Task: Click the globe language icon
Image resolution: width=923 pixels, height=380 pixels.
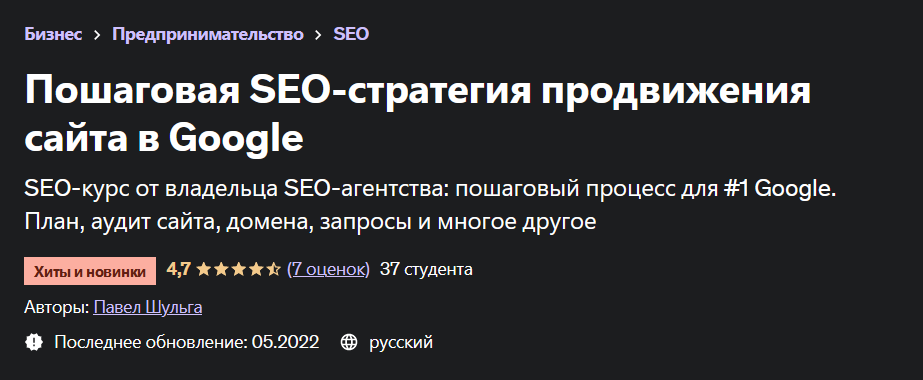Action: pyautogui.click(x=349, y=342)
